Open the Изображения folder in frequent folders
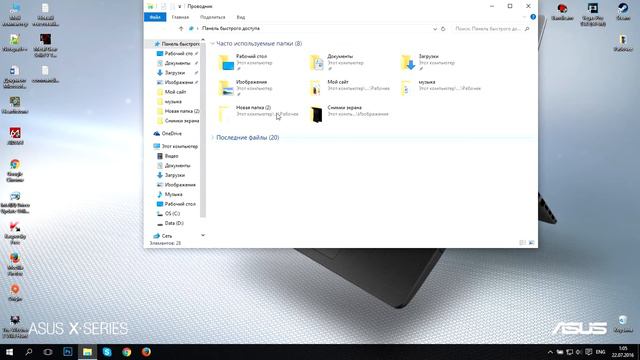The width and height of the screenshot is (640, 360). click(245, 88)
